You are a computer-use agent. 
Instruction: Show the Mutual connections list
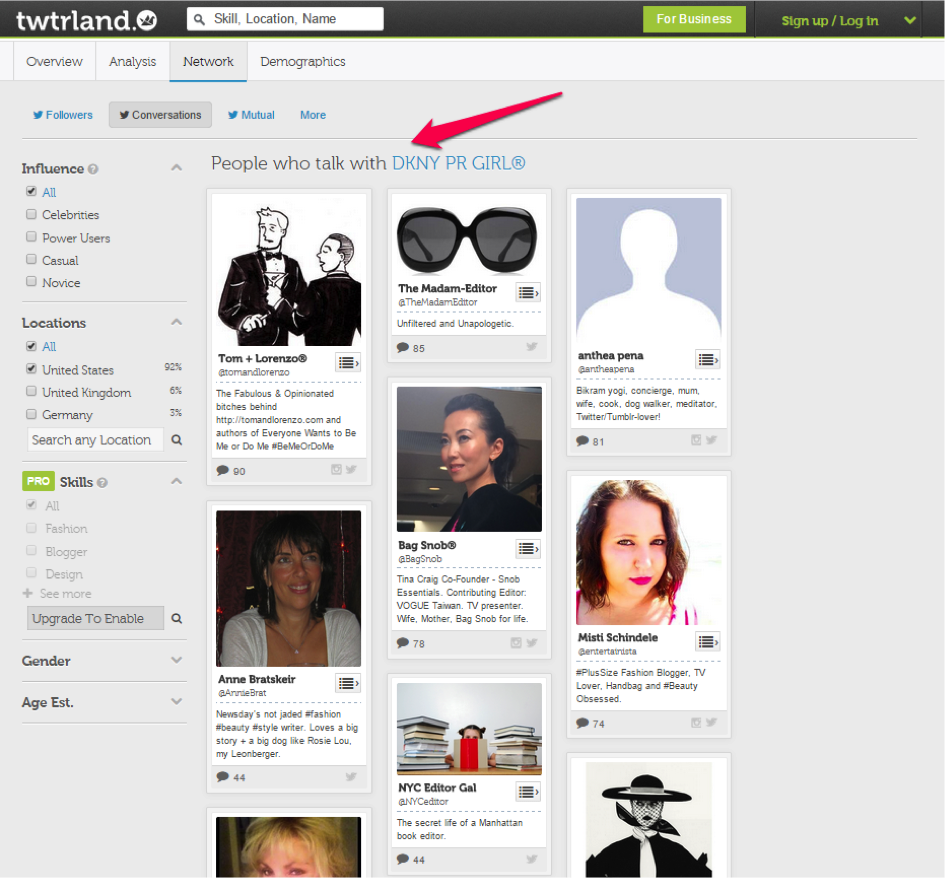251,115
